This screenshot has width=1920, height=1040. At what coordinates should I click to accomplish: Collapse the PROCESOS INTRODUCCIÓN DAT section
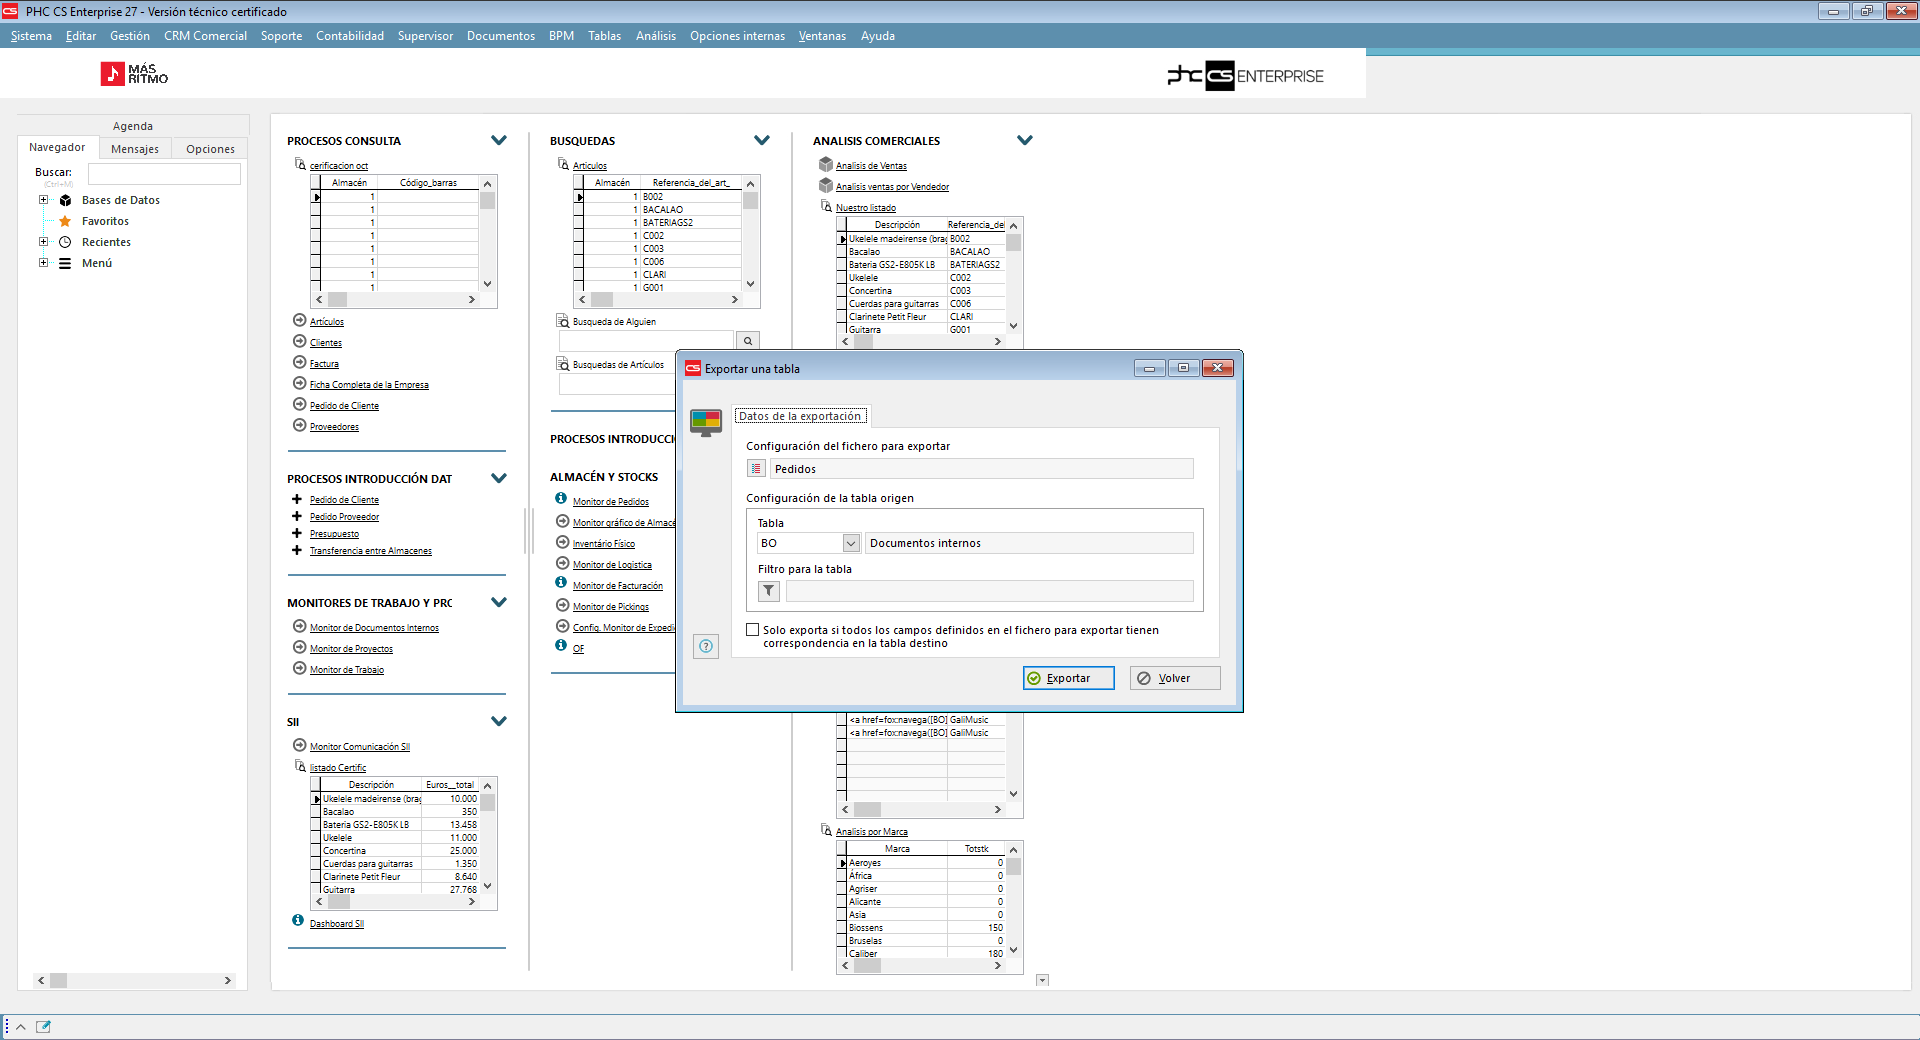click(x=499, y=478)
